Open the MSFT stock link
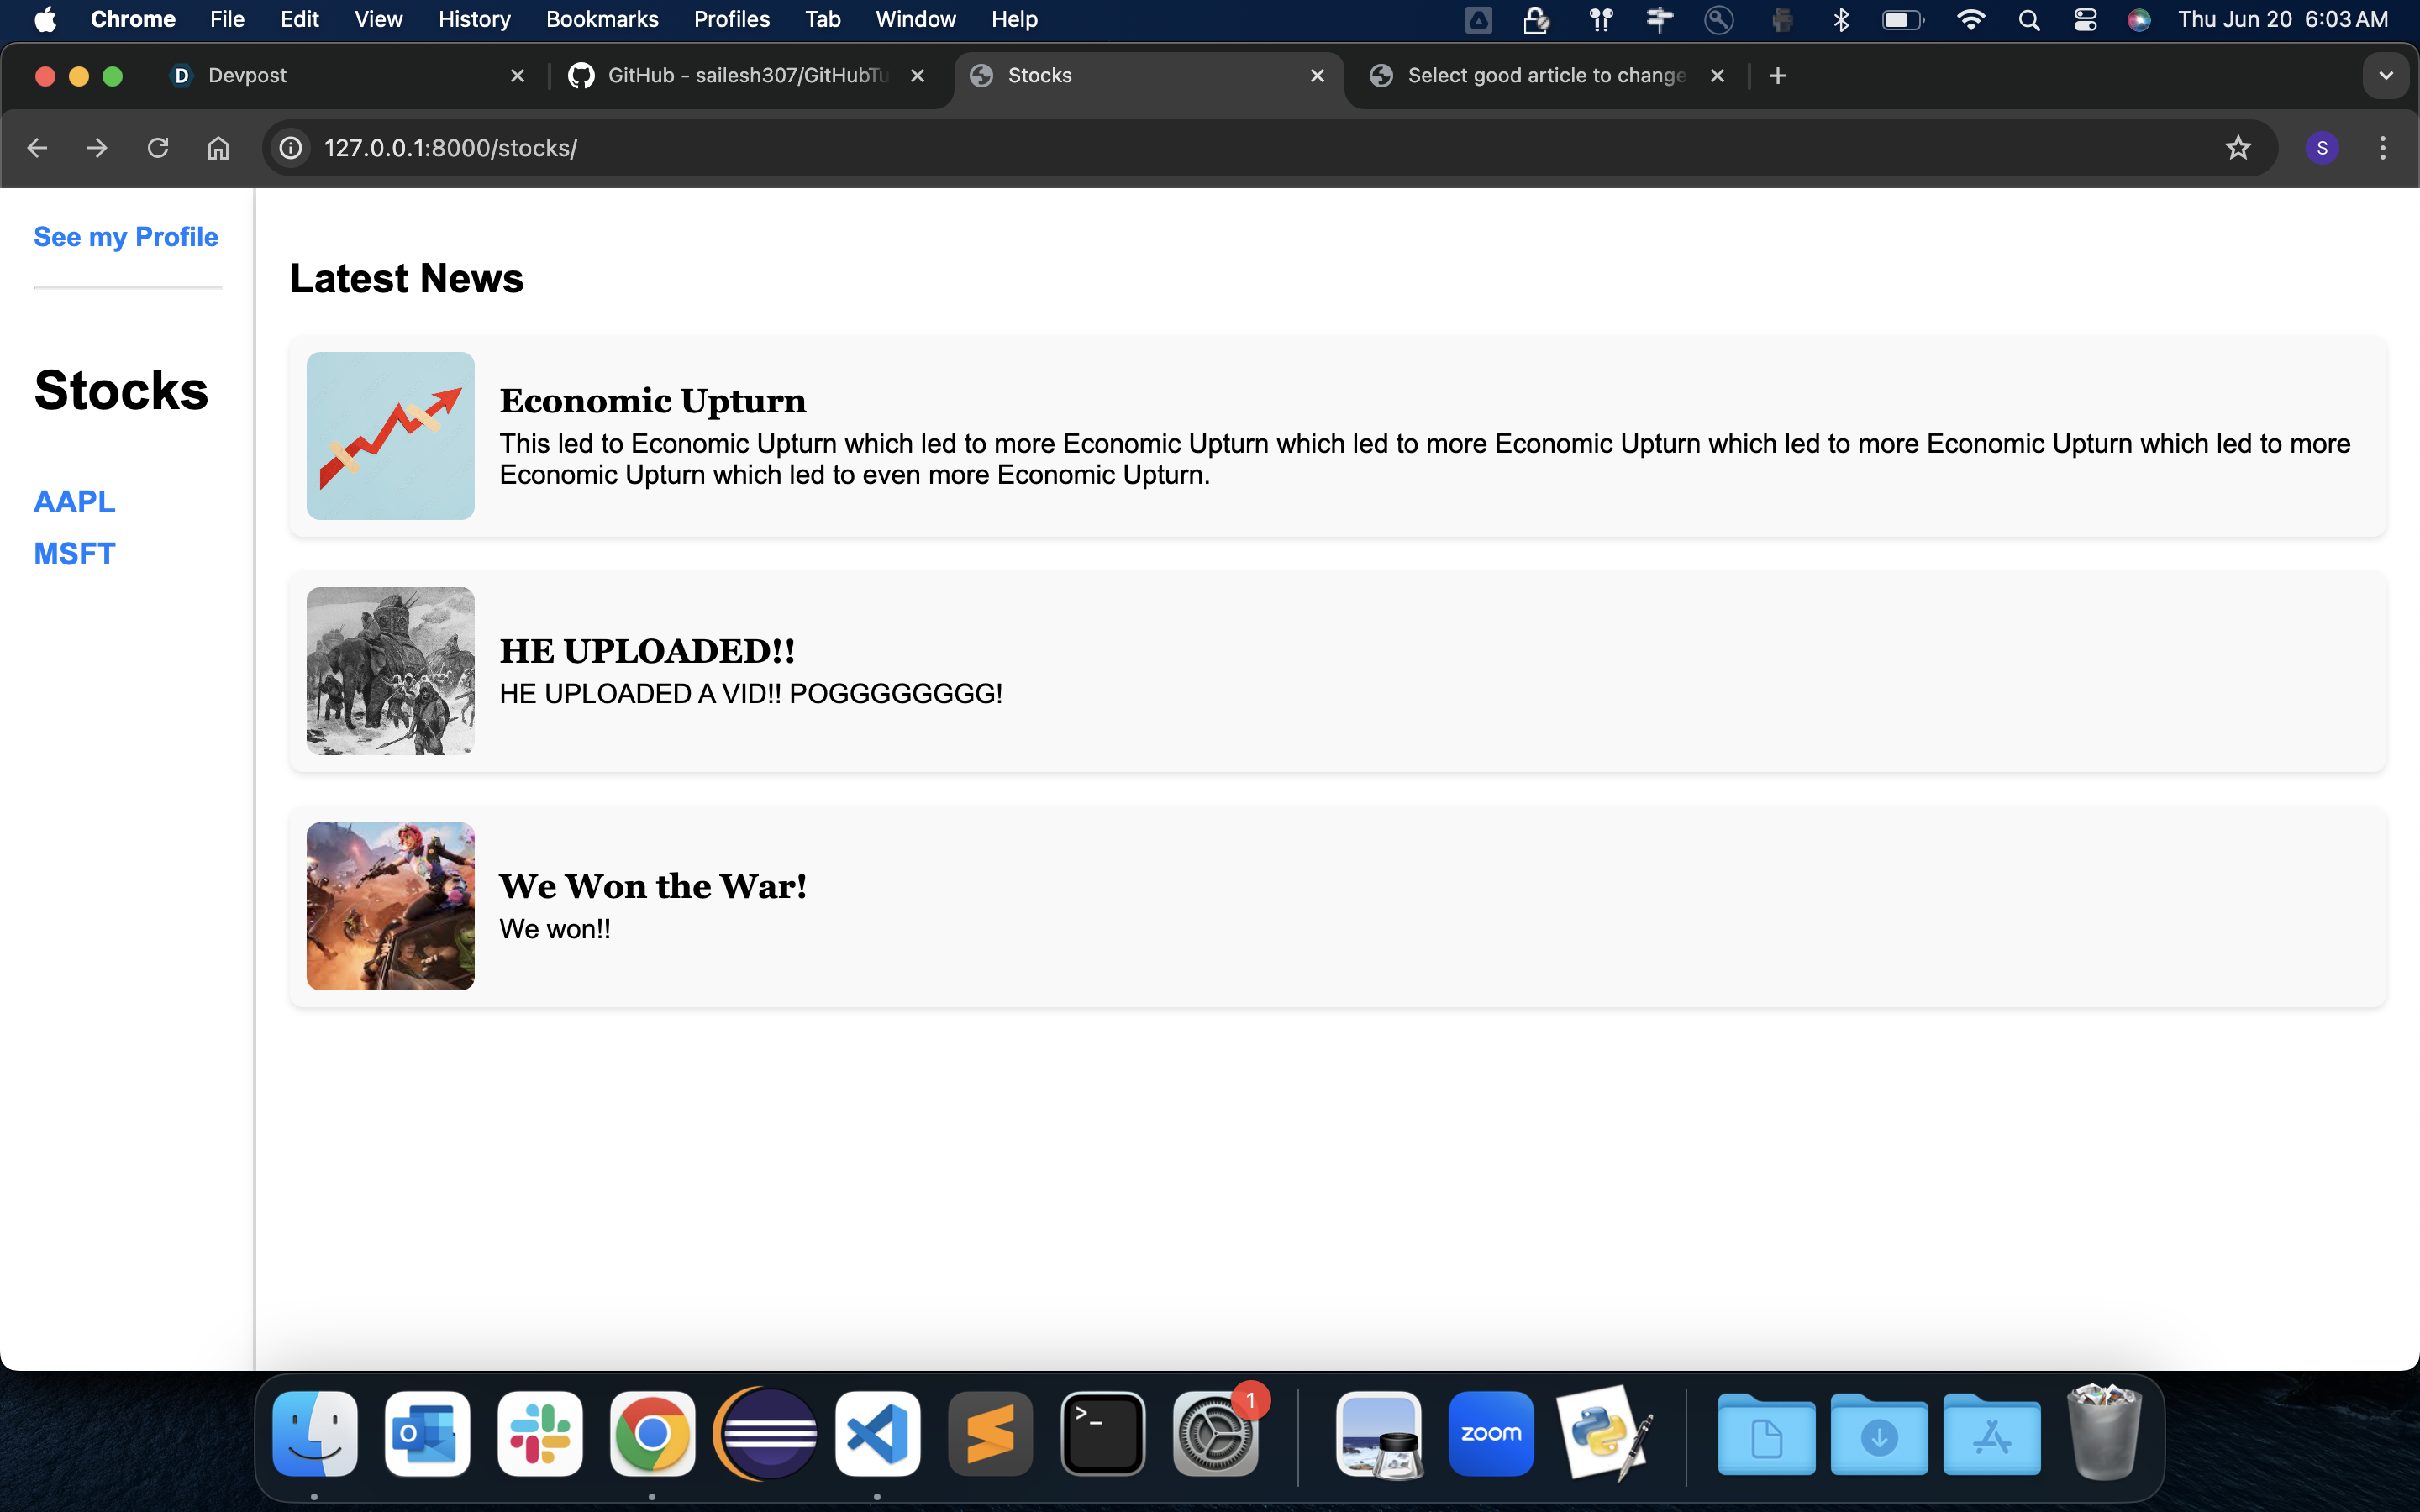The width and height of the screenshot is (2420, 1512). tap(74, 553)
